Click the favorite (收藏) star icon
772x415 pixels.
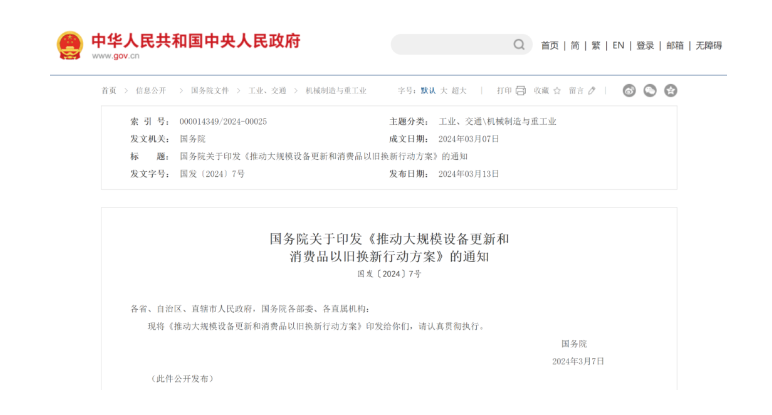coord(557,91)
